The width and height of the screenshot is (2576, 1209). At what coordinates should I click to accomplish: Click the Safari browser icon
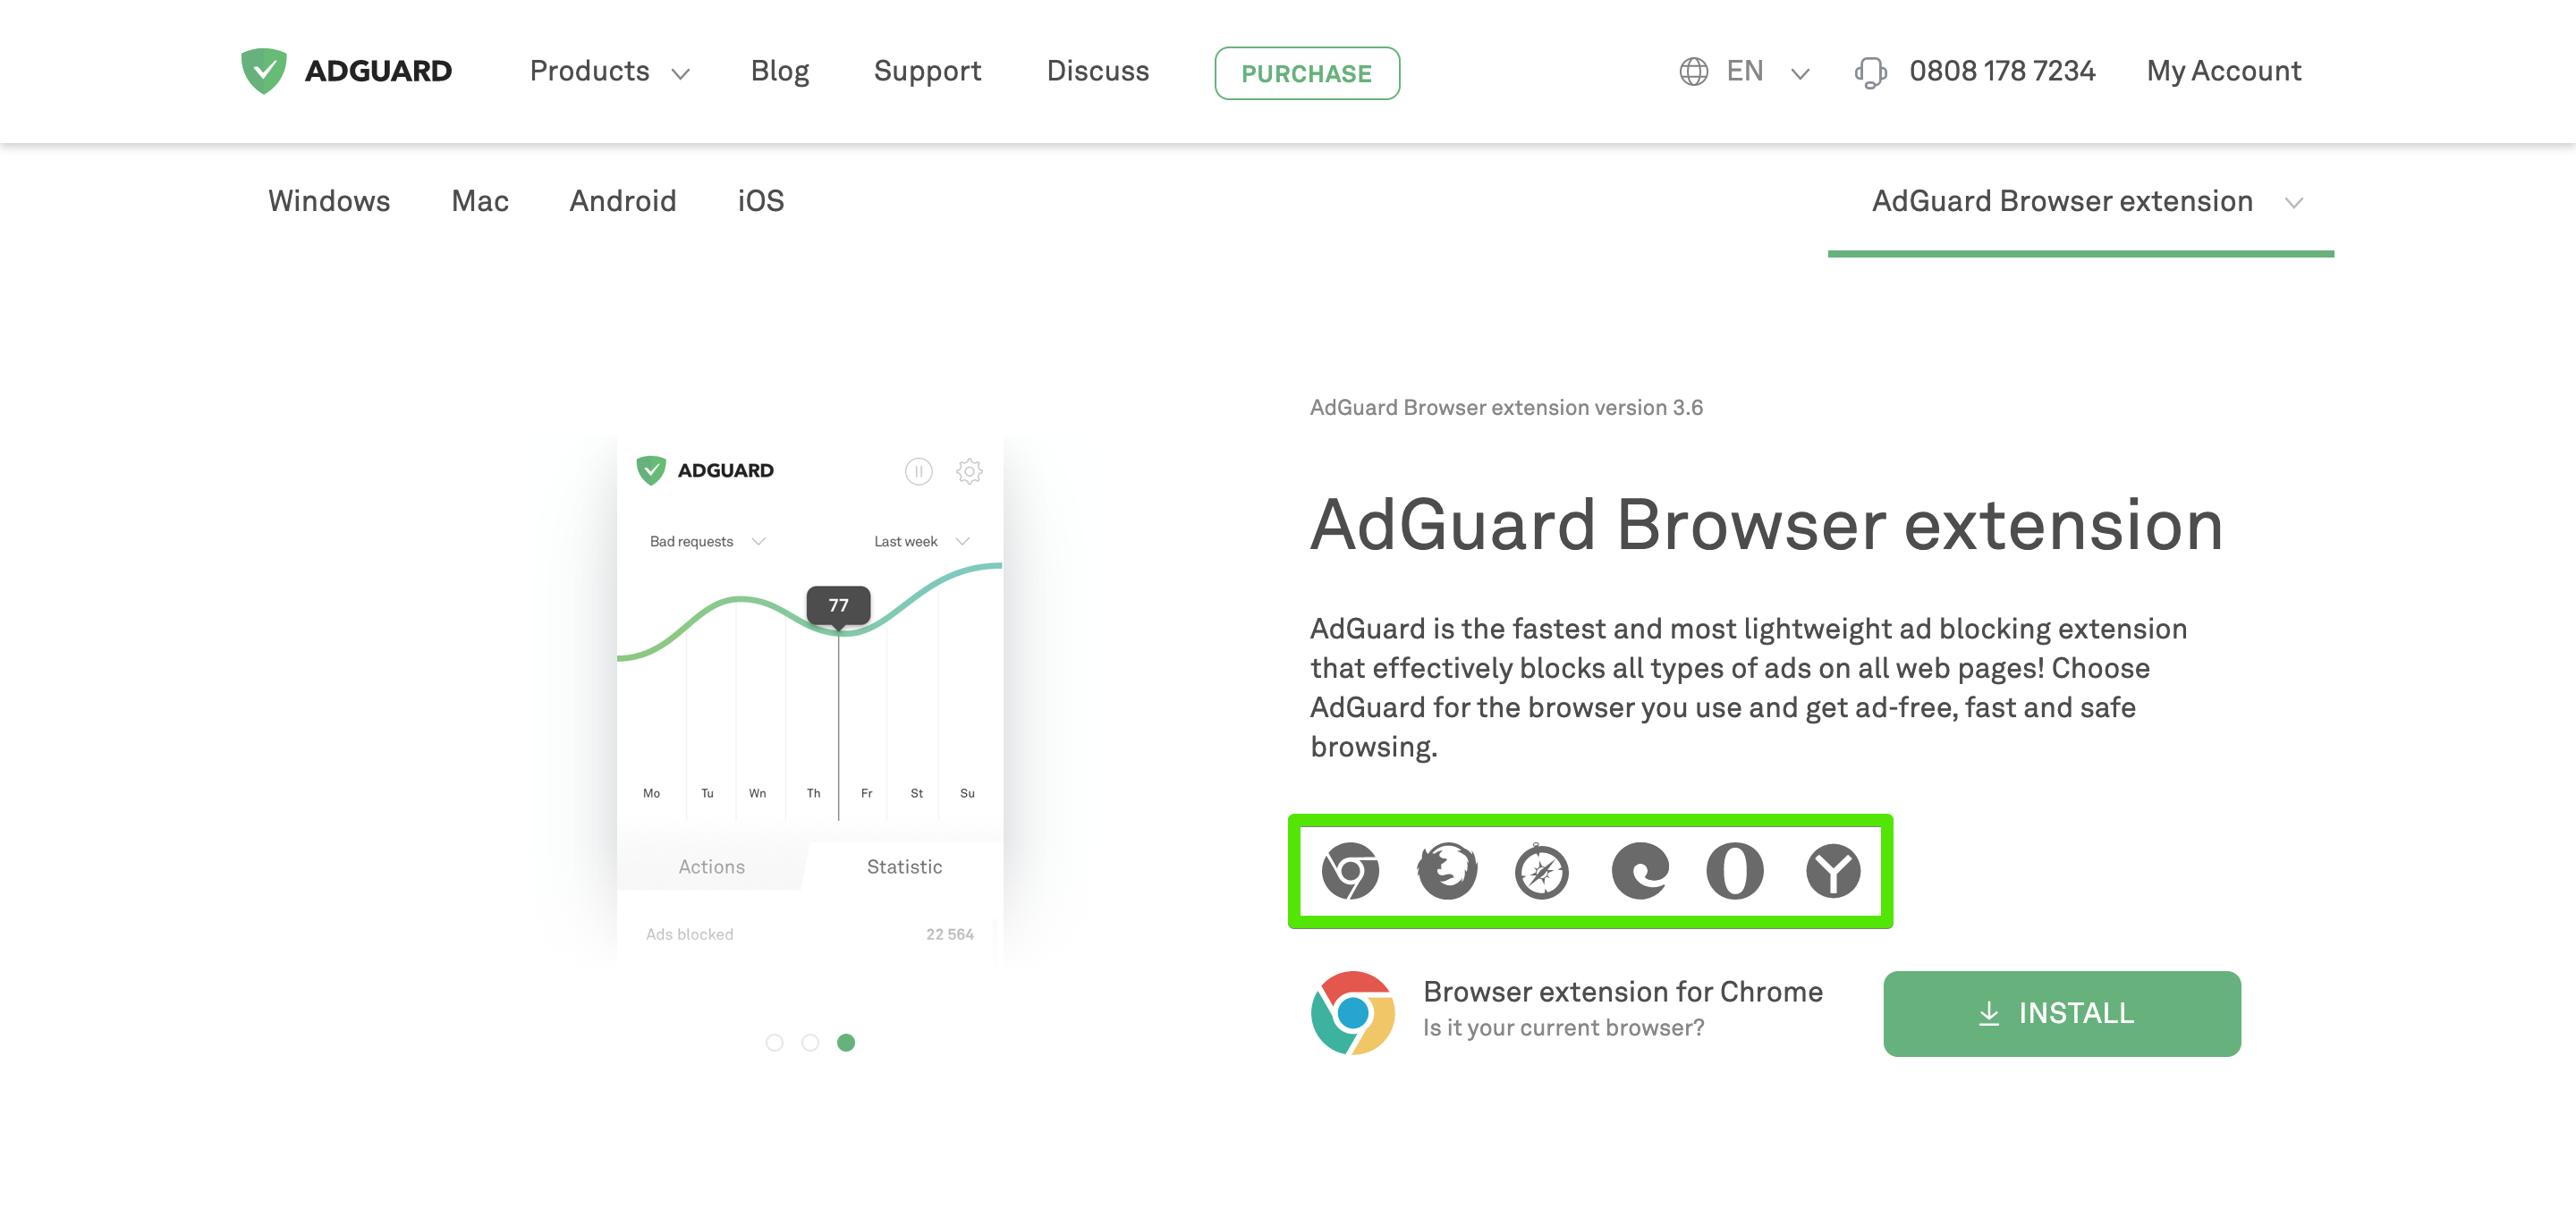[x=1541, y=871]
